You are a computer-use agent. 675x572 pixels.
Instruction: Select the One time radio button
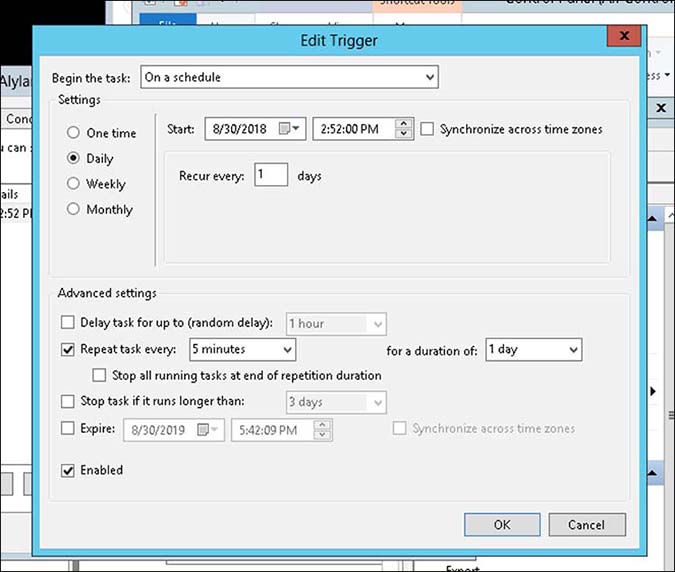[73, 133]
